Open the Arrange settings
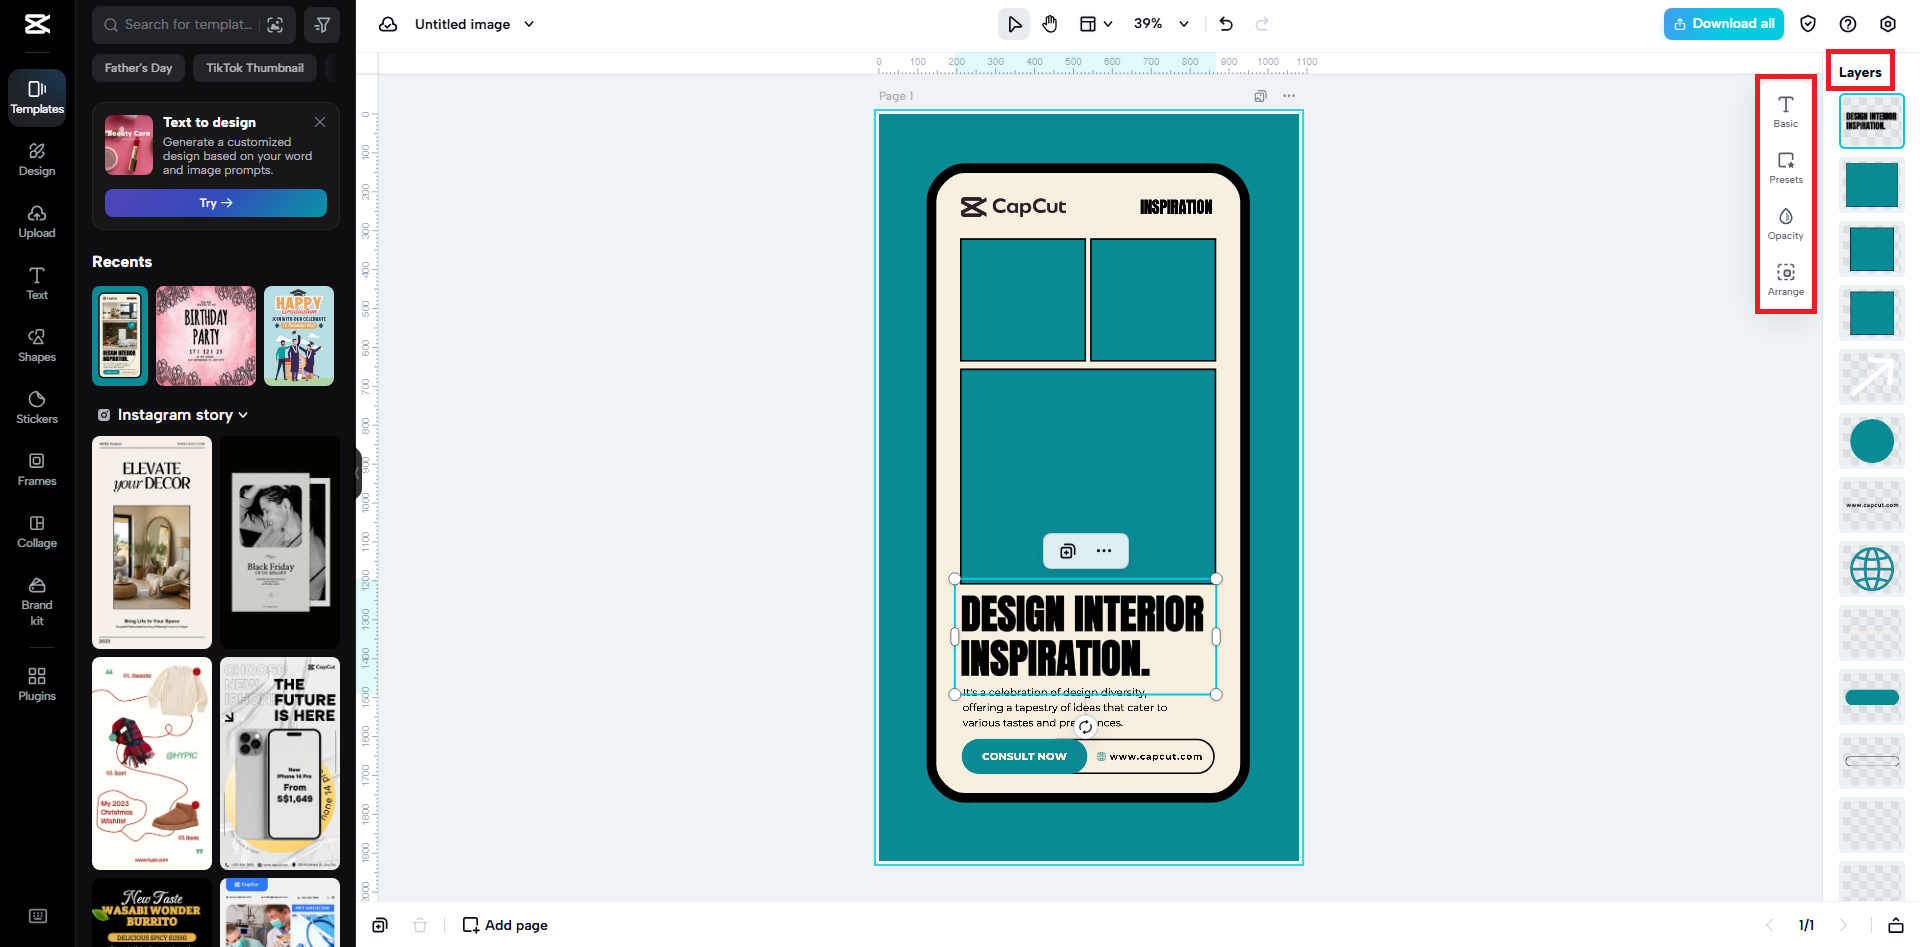The height and width of the screenshot is (947, 1920). coord(1786,279)
